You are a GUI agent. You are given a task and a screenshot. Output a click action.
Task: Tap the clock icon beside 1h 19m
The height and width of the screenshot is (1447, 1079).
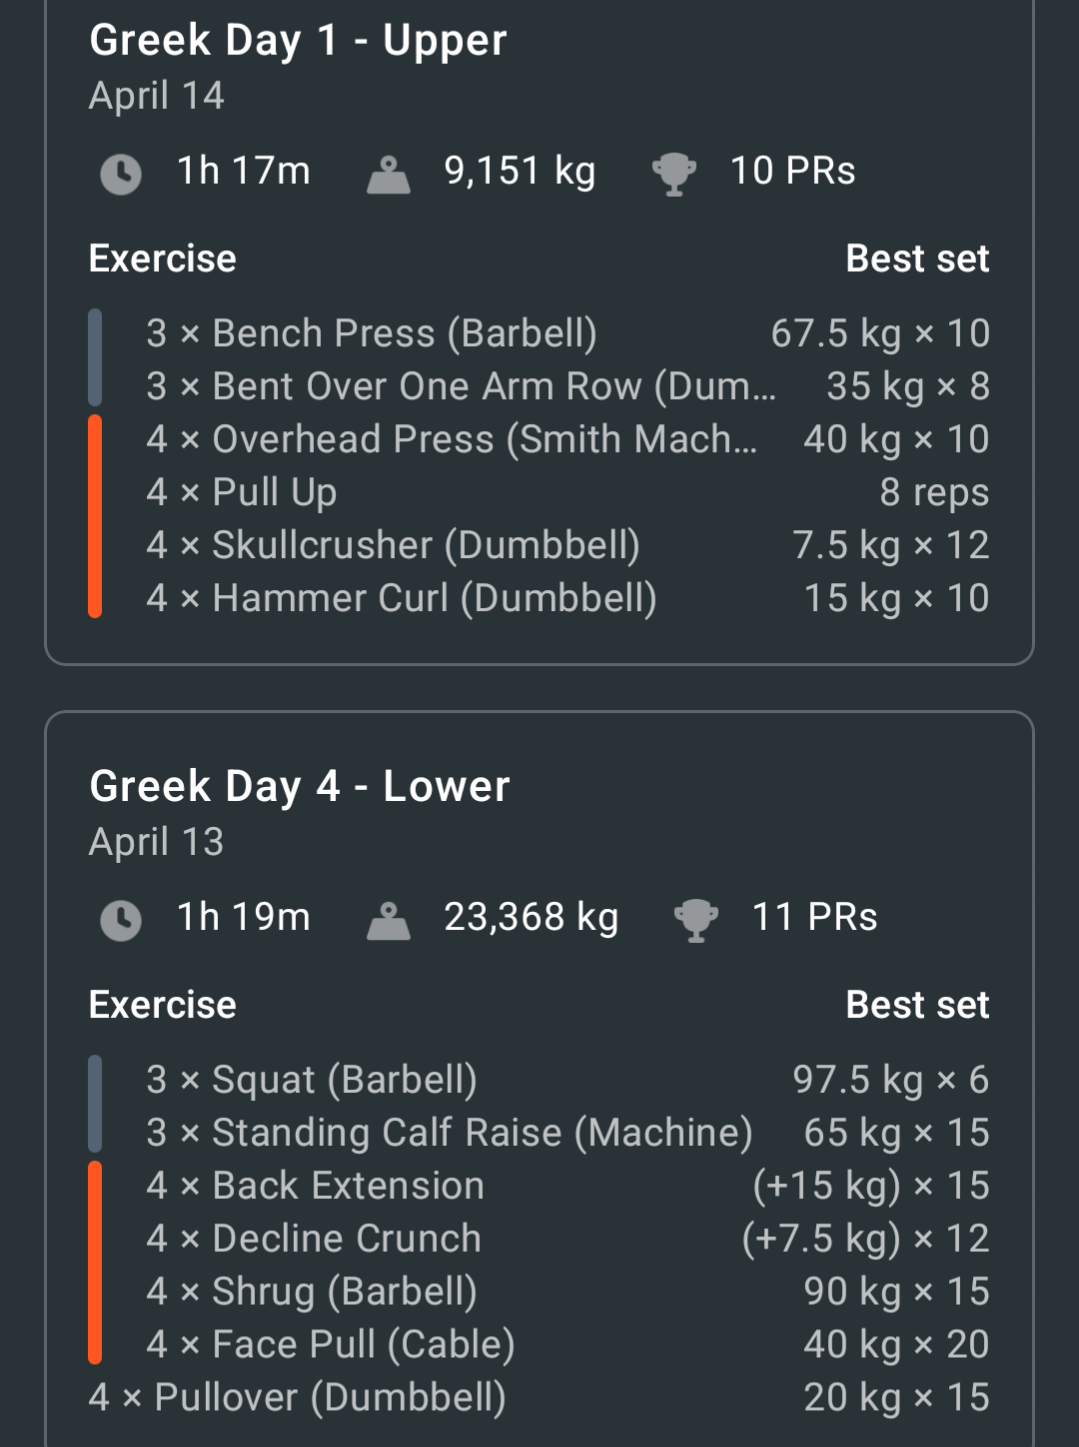click(x=121, y=920)
